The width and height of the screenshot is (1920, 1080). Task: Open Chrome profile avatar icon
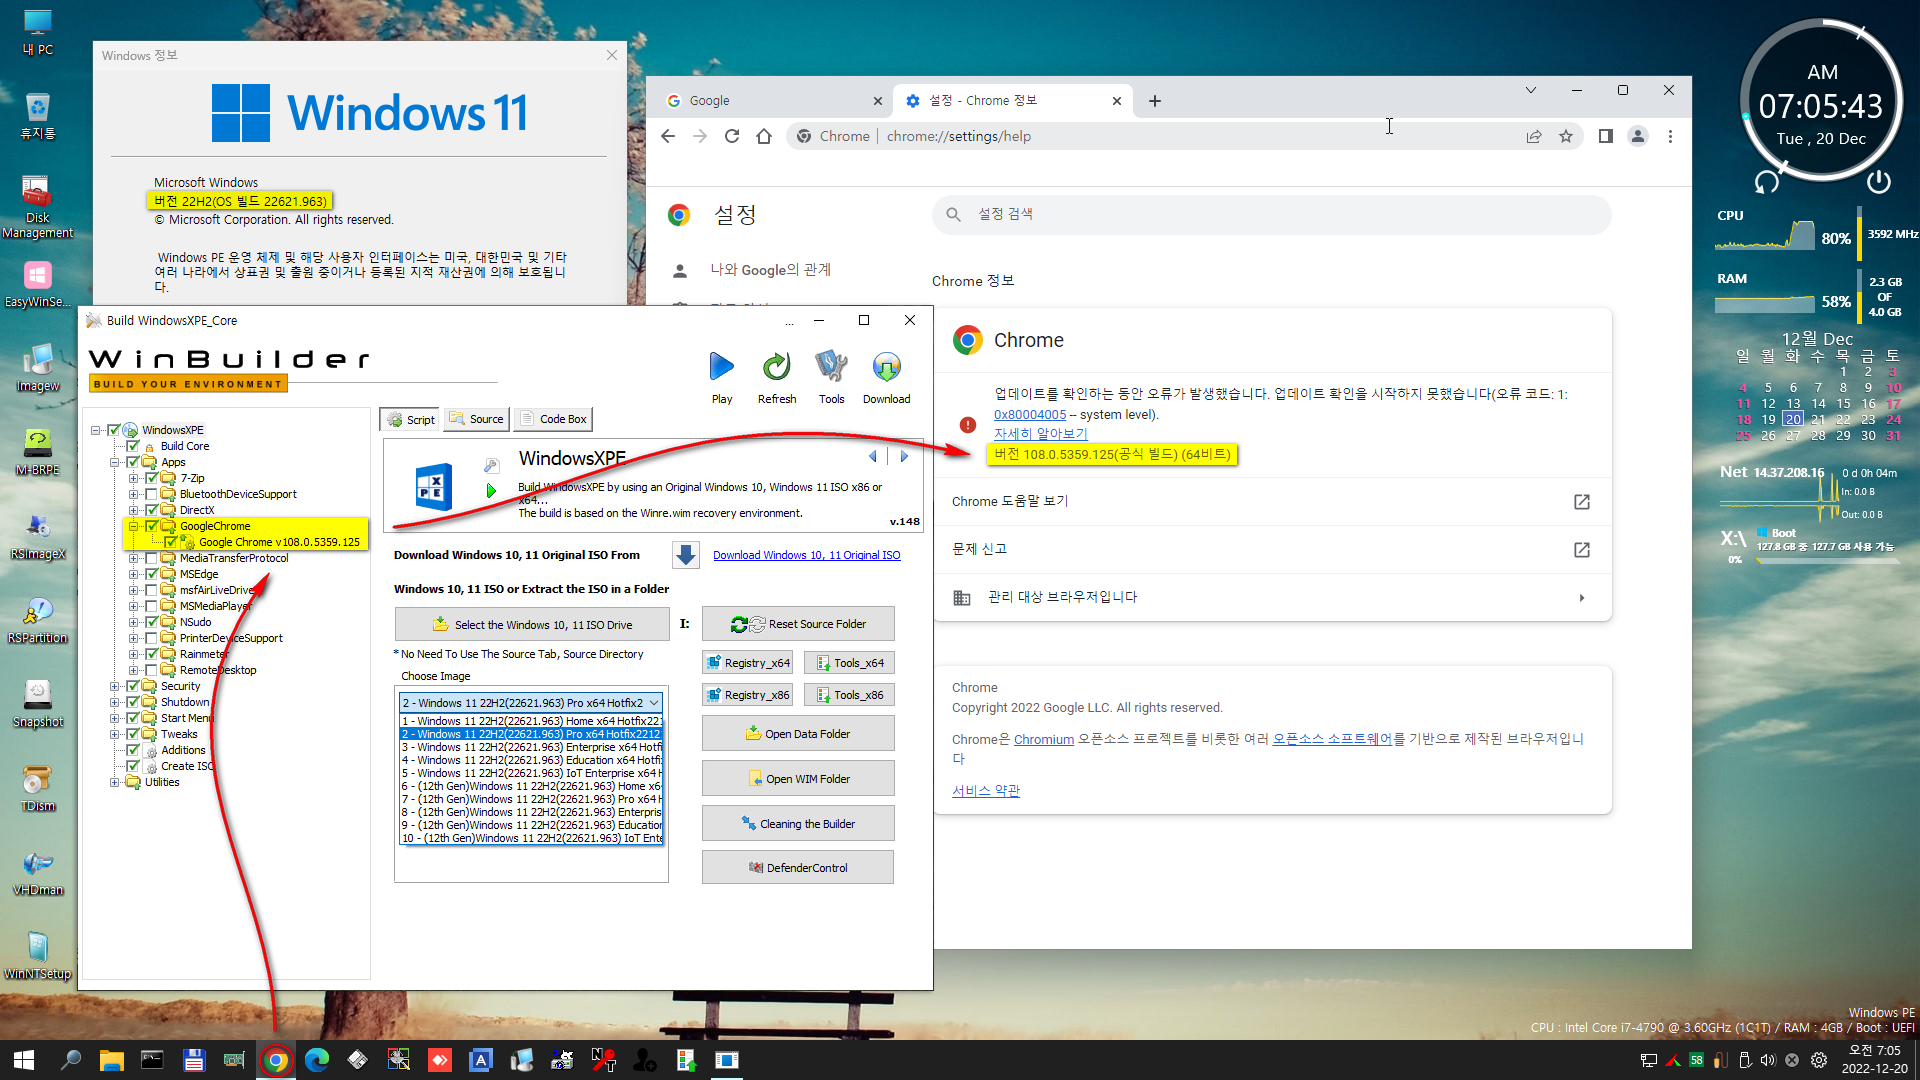[x=1638, y=136]
